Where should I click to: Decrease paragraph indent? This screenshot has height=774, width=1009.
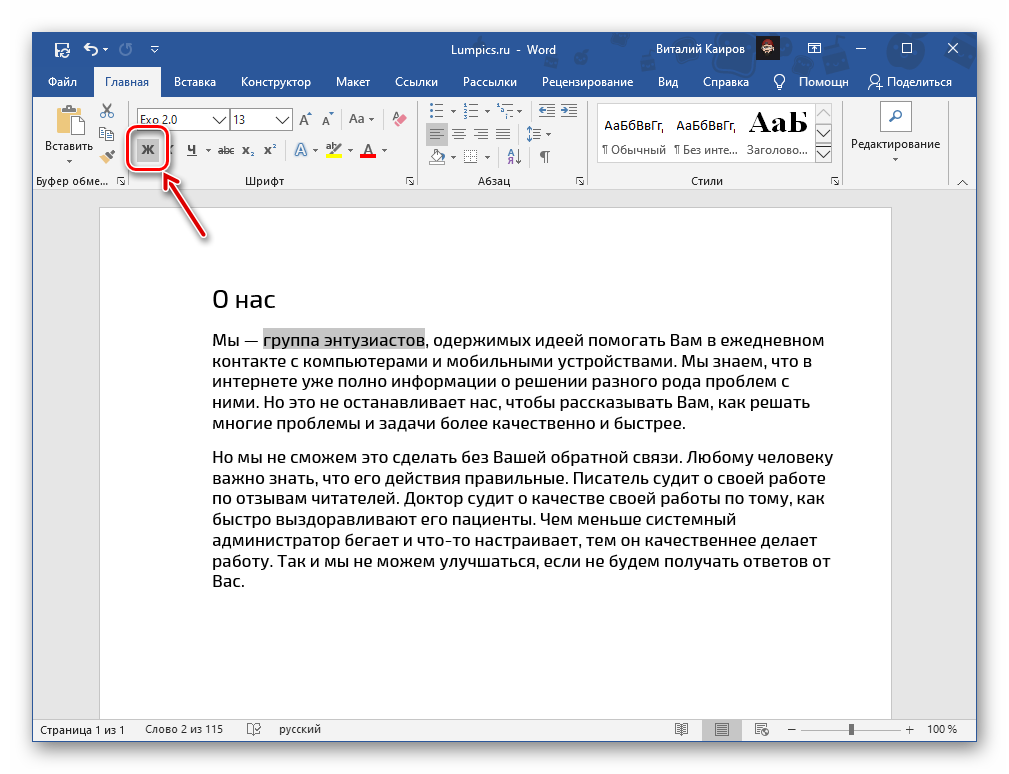point(547,111)
